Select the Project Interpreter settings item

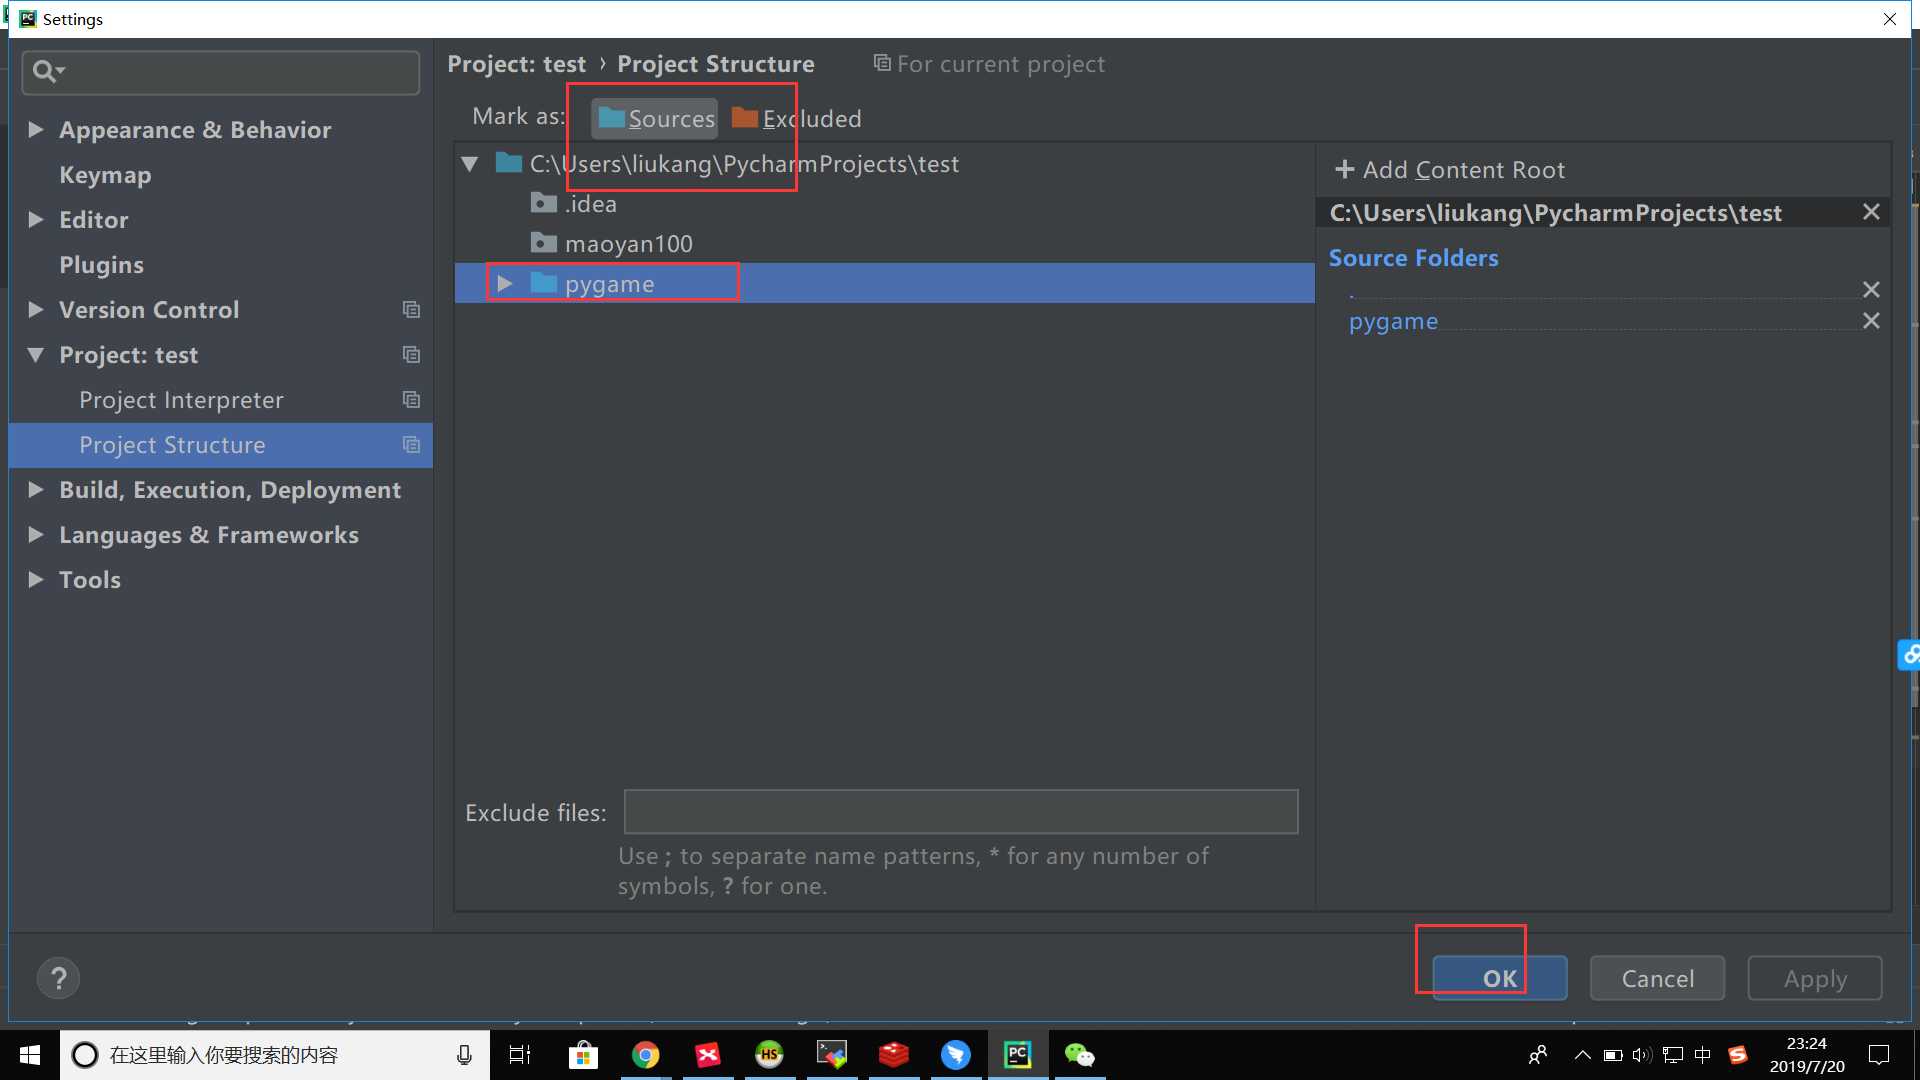[182, 398]
